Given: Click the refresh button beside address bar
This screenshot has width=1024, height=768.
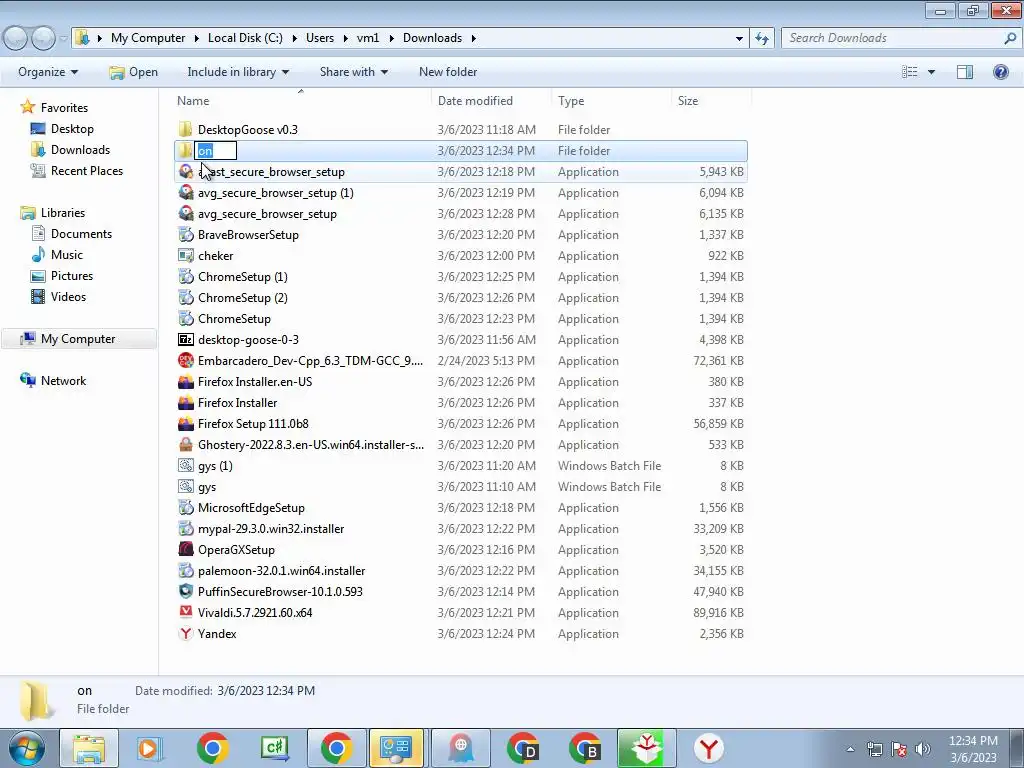Looking at the screenshot, I should click(761, 38).
